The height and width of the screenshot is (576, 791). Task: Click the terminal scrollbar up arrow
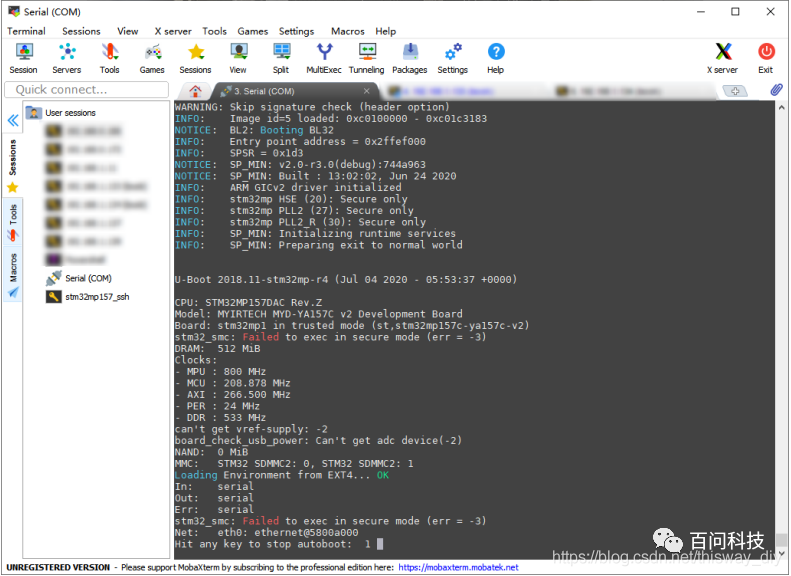pyautogui.click(x=781, y=107)
